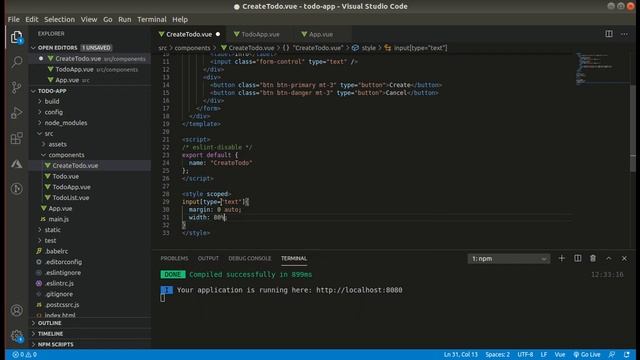640x360 pixels.
Task: Click the Vue language mode indicator
Action: pyautogui.click(x=560, y=355)
